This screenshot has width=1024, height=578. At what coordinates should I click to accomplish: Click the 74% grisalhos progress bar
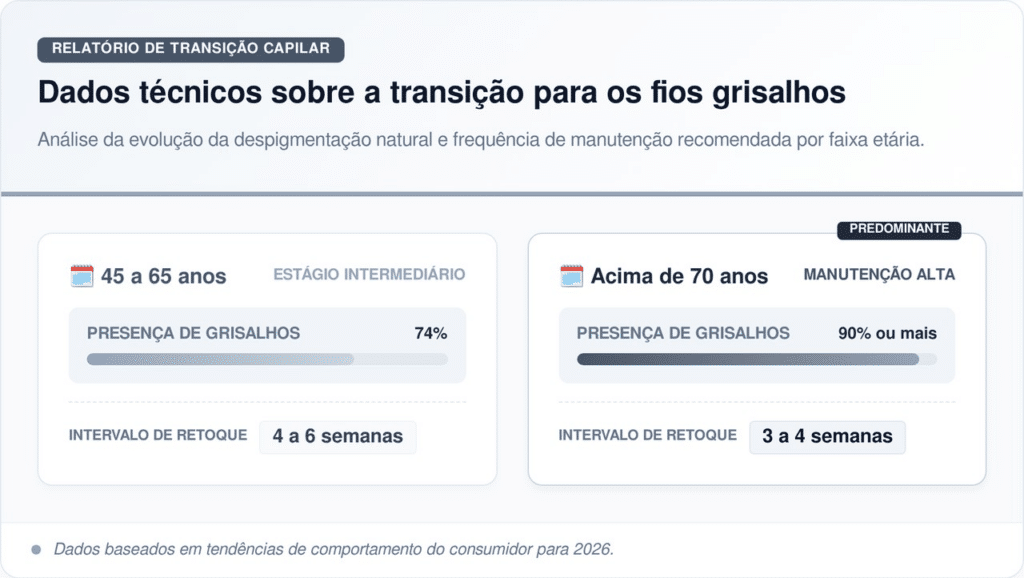[267, 359]
